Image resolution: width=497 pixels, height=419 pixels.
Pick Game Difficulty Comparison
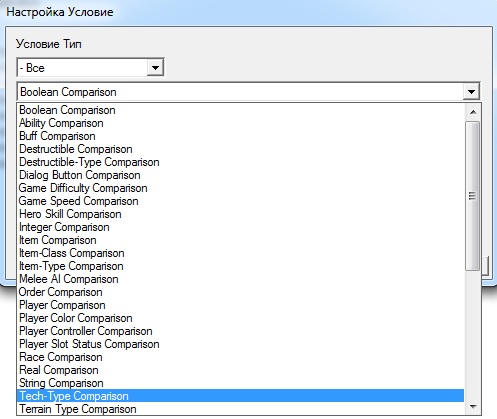(x=240, y=188)
